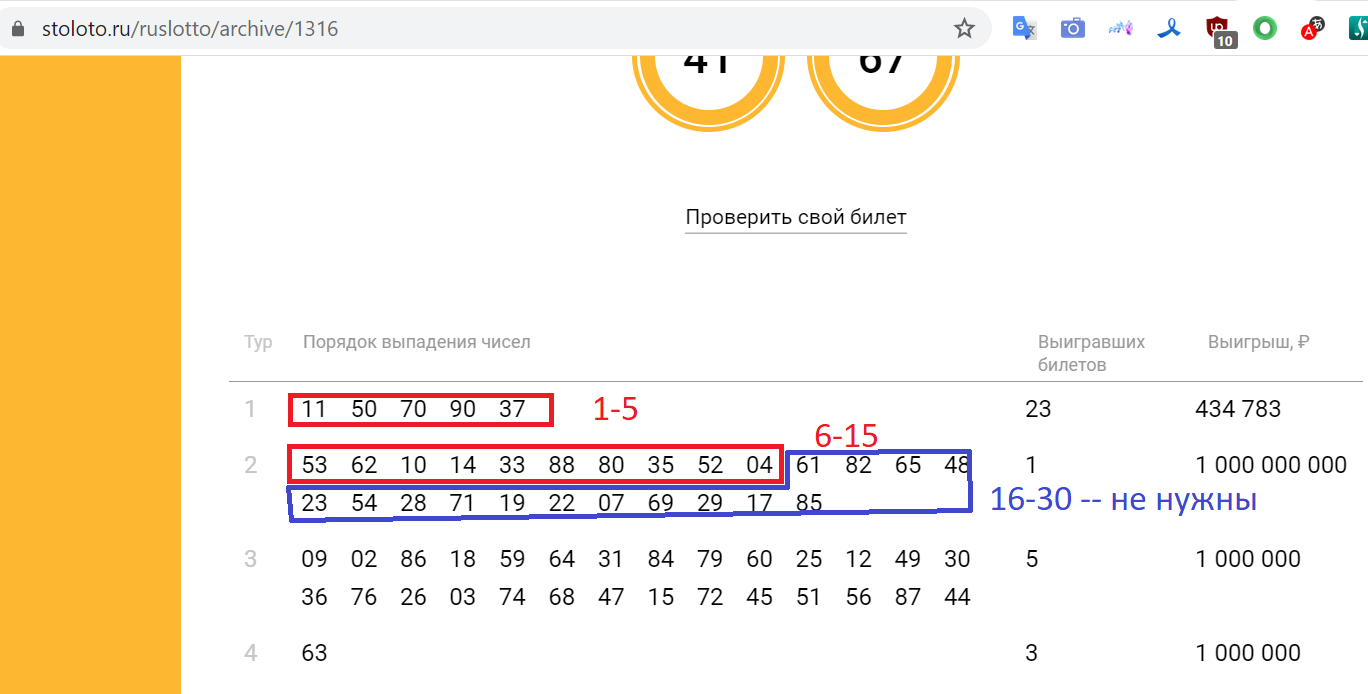
Task: Click the 'Проверить свой билет' link
Action: (795, 217)
